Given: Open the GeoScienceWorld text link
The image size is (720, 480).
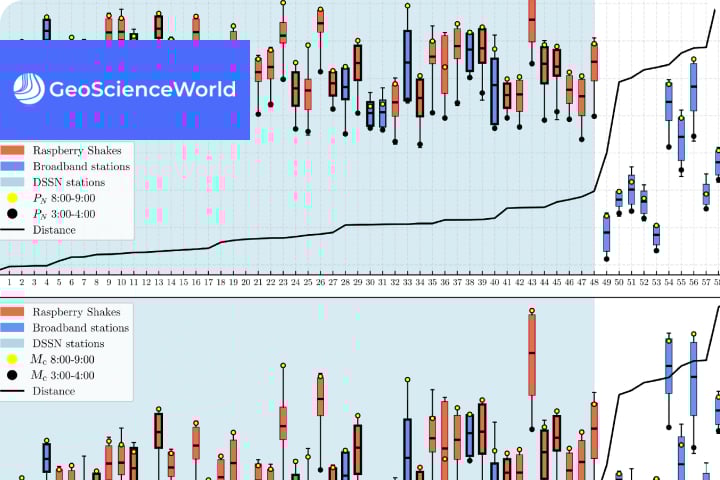Looking at the screenshot, I should click(143, 89).
